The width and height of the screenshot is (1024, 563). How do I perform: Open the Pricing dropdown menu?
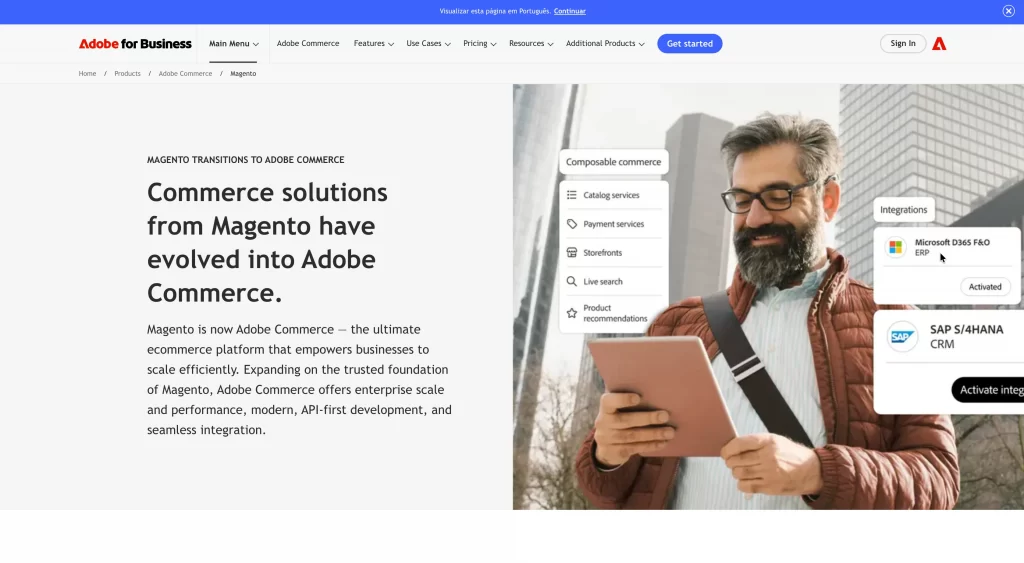(479, 44)
